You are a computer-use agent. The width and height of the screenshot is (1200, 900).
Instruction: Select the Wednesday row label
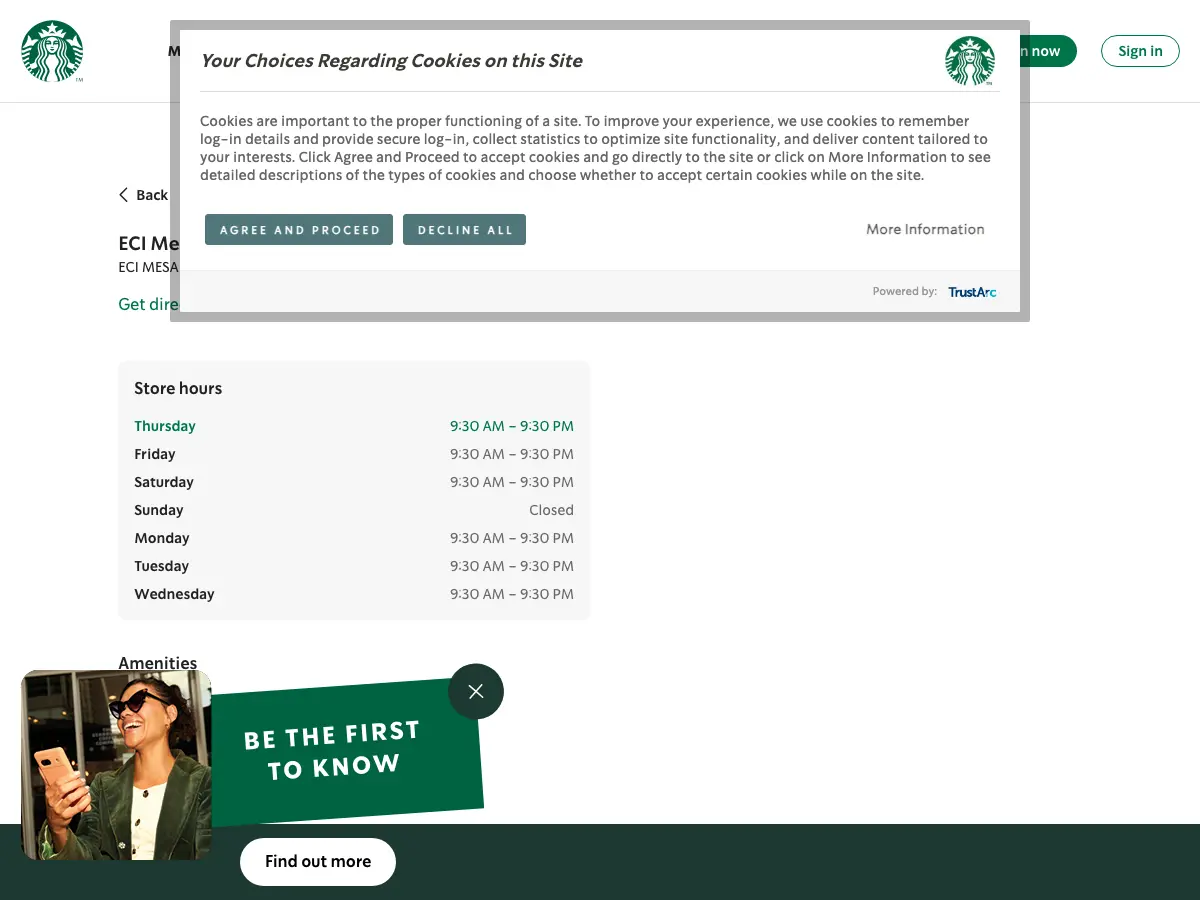click(175, 594)
